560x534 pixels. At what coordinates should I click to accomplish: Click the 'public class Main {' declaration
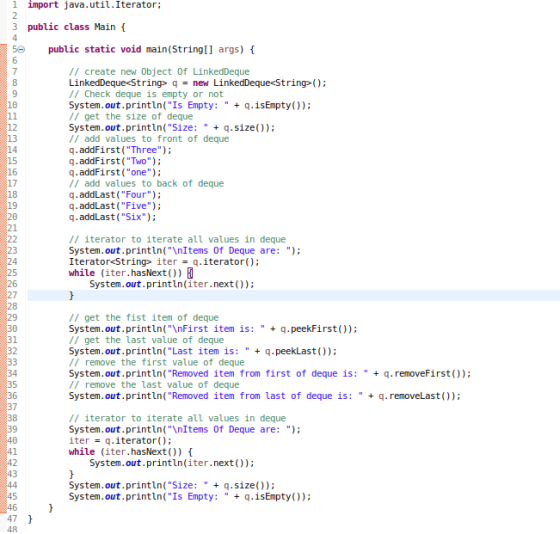(x=76, y=27)
